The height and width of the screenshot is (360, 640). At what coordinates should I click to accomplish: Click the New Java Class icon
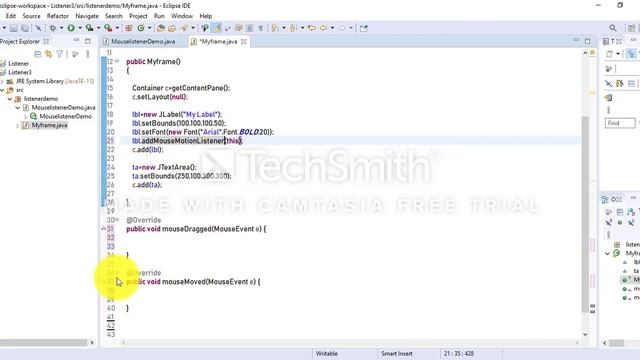click(141, 28)
